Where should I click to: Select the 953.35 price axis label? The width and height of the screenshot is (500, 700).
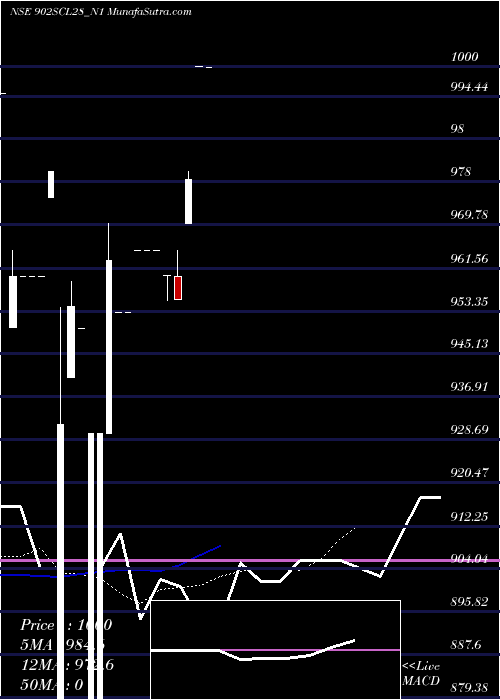[x=469, y=302]
